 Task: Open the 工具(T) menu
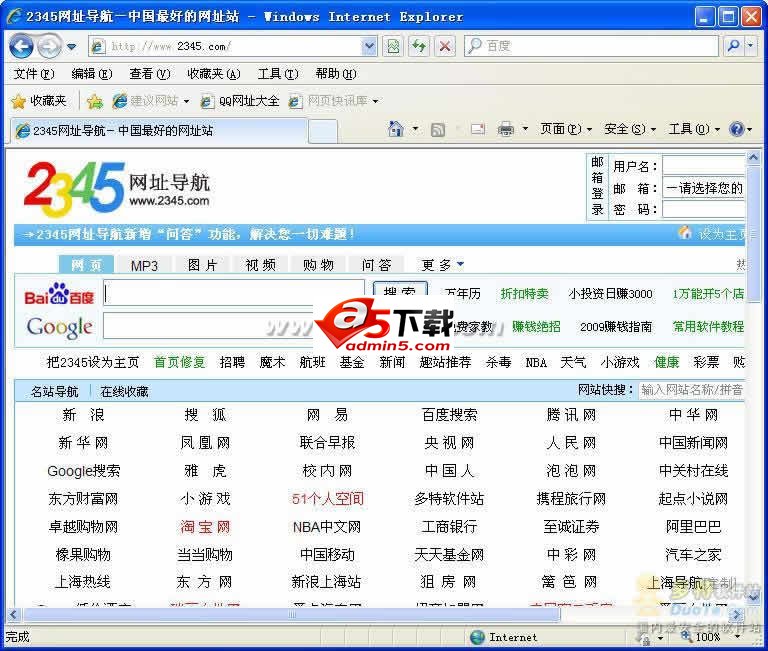[278, 74]
